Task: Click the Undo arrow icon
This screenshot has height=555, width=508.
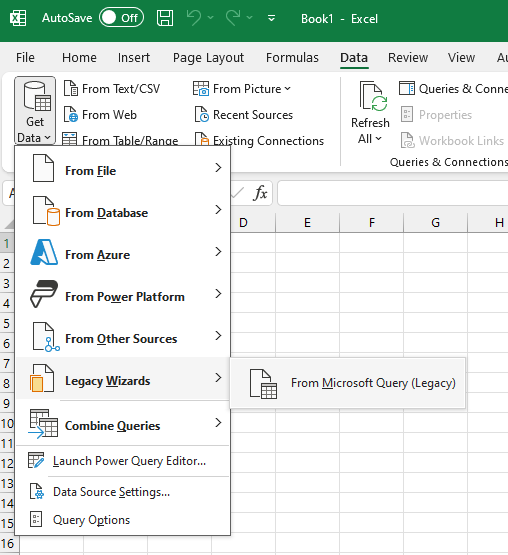Action: point(194,18)
